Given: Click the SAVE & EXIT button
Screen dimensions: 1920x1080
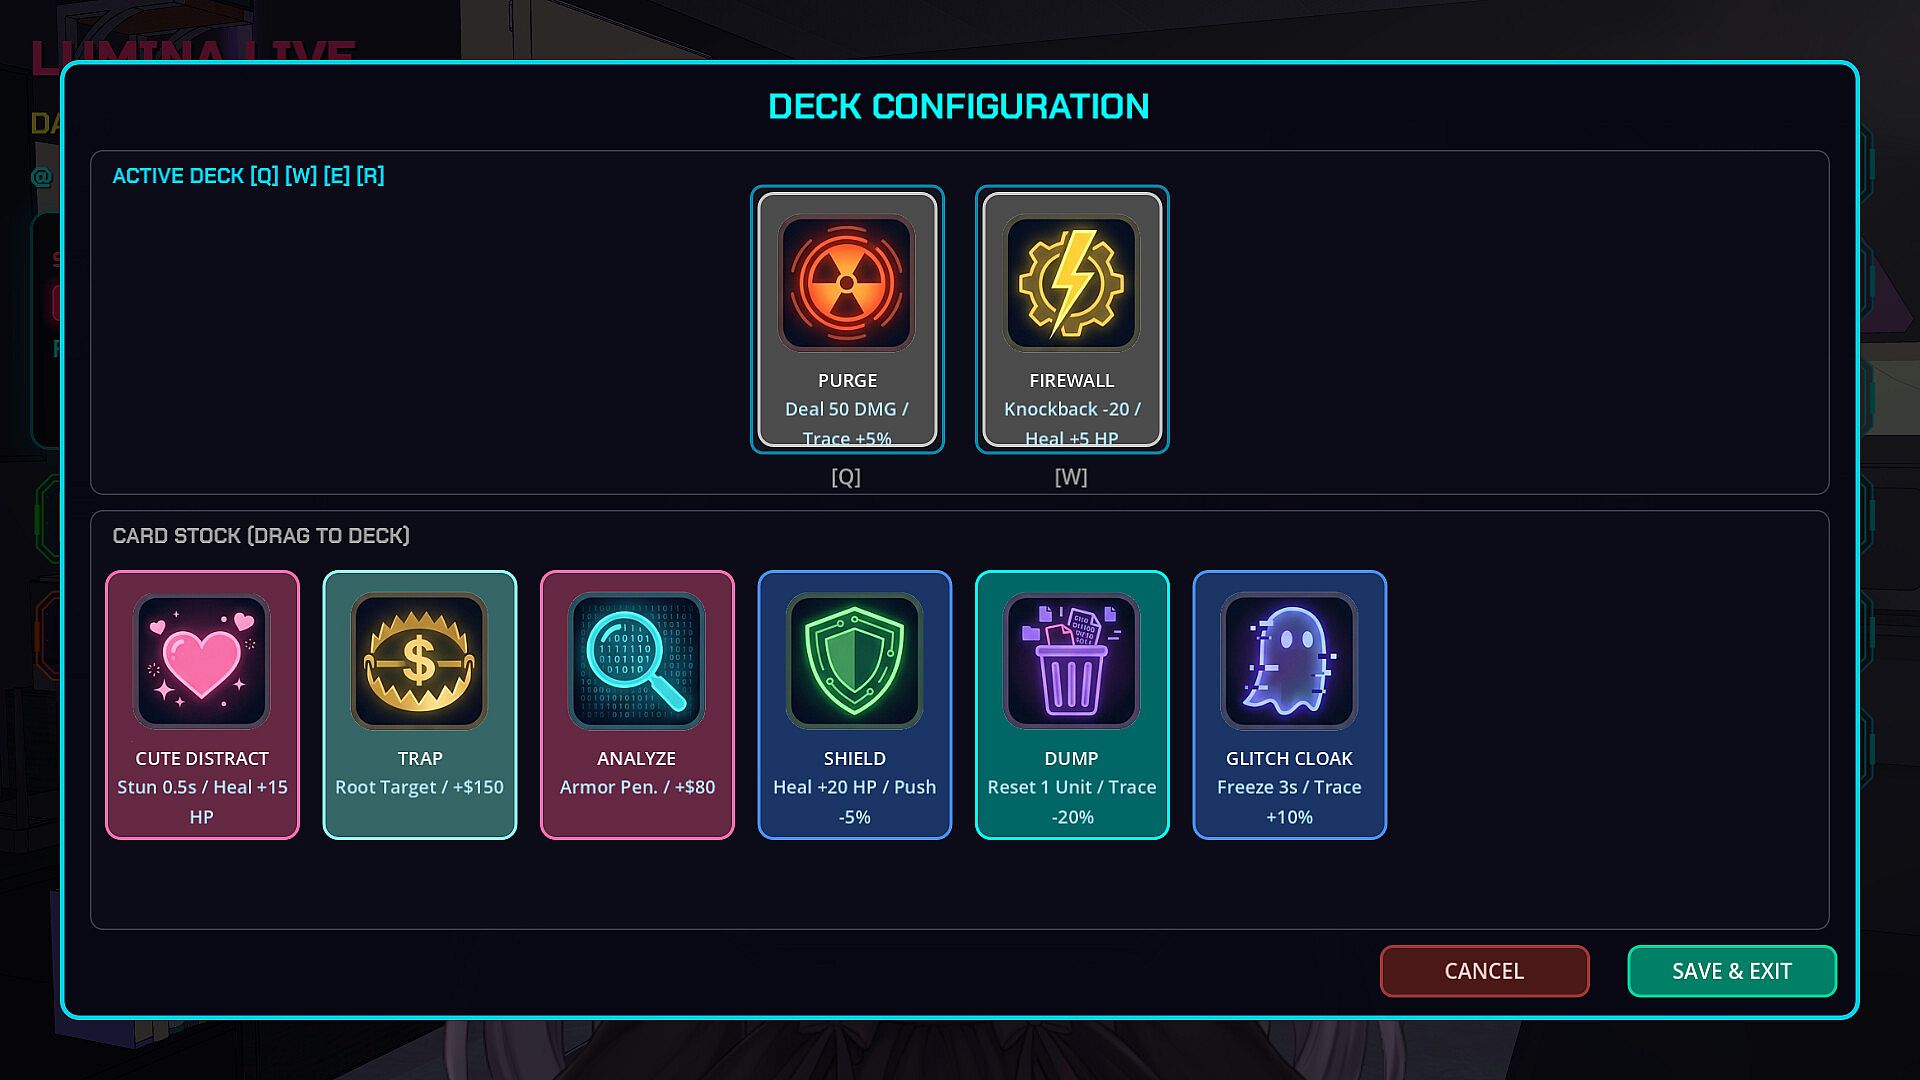Looking at the screenshot, I should point(1732,971).
